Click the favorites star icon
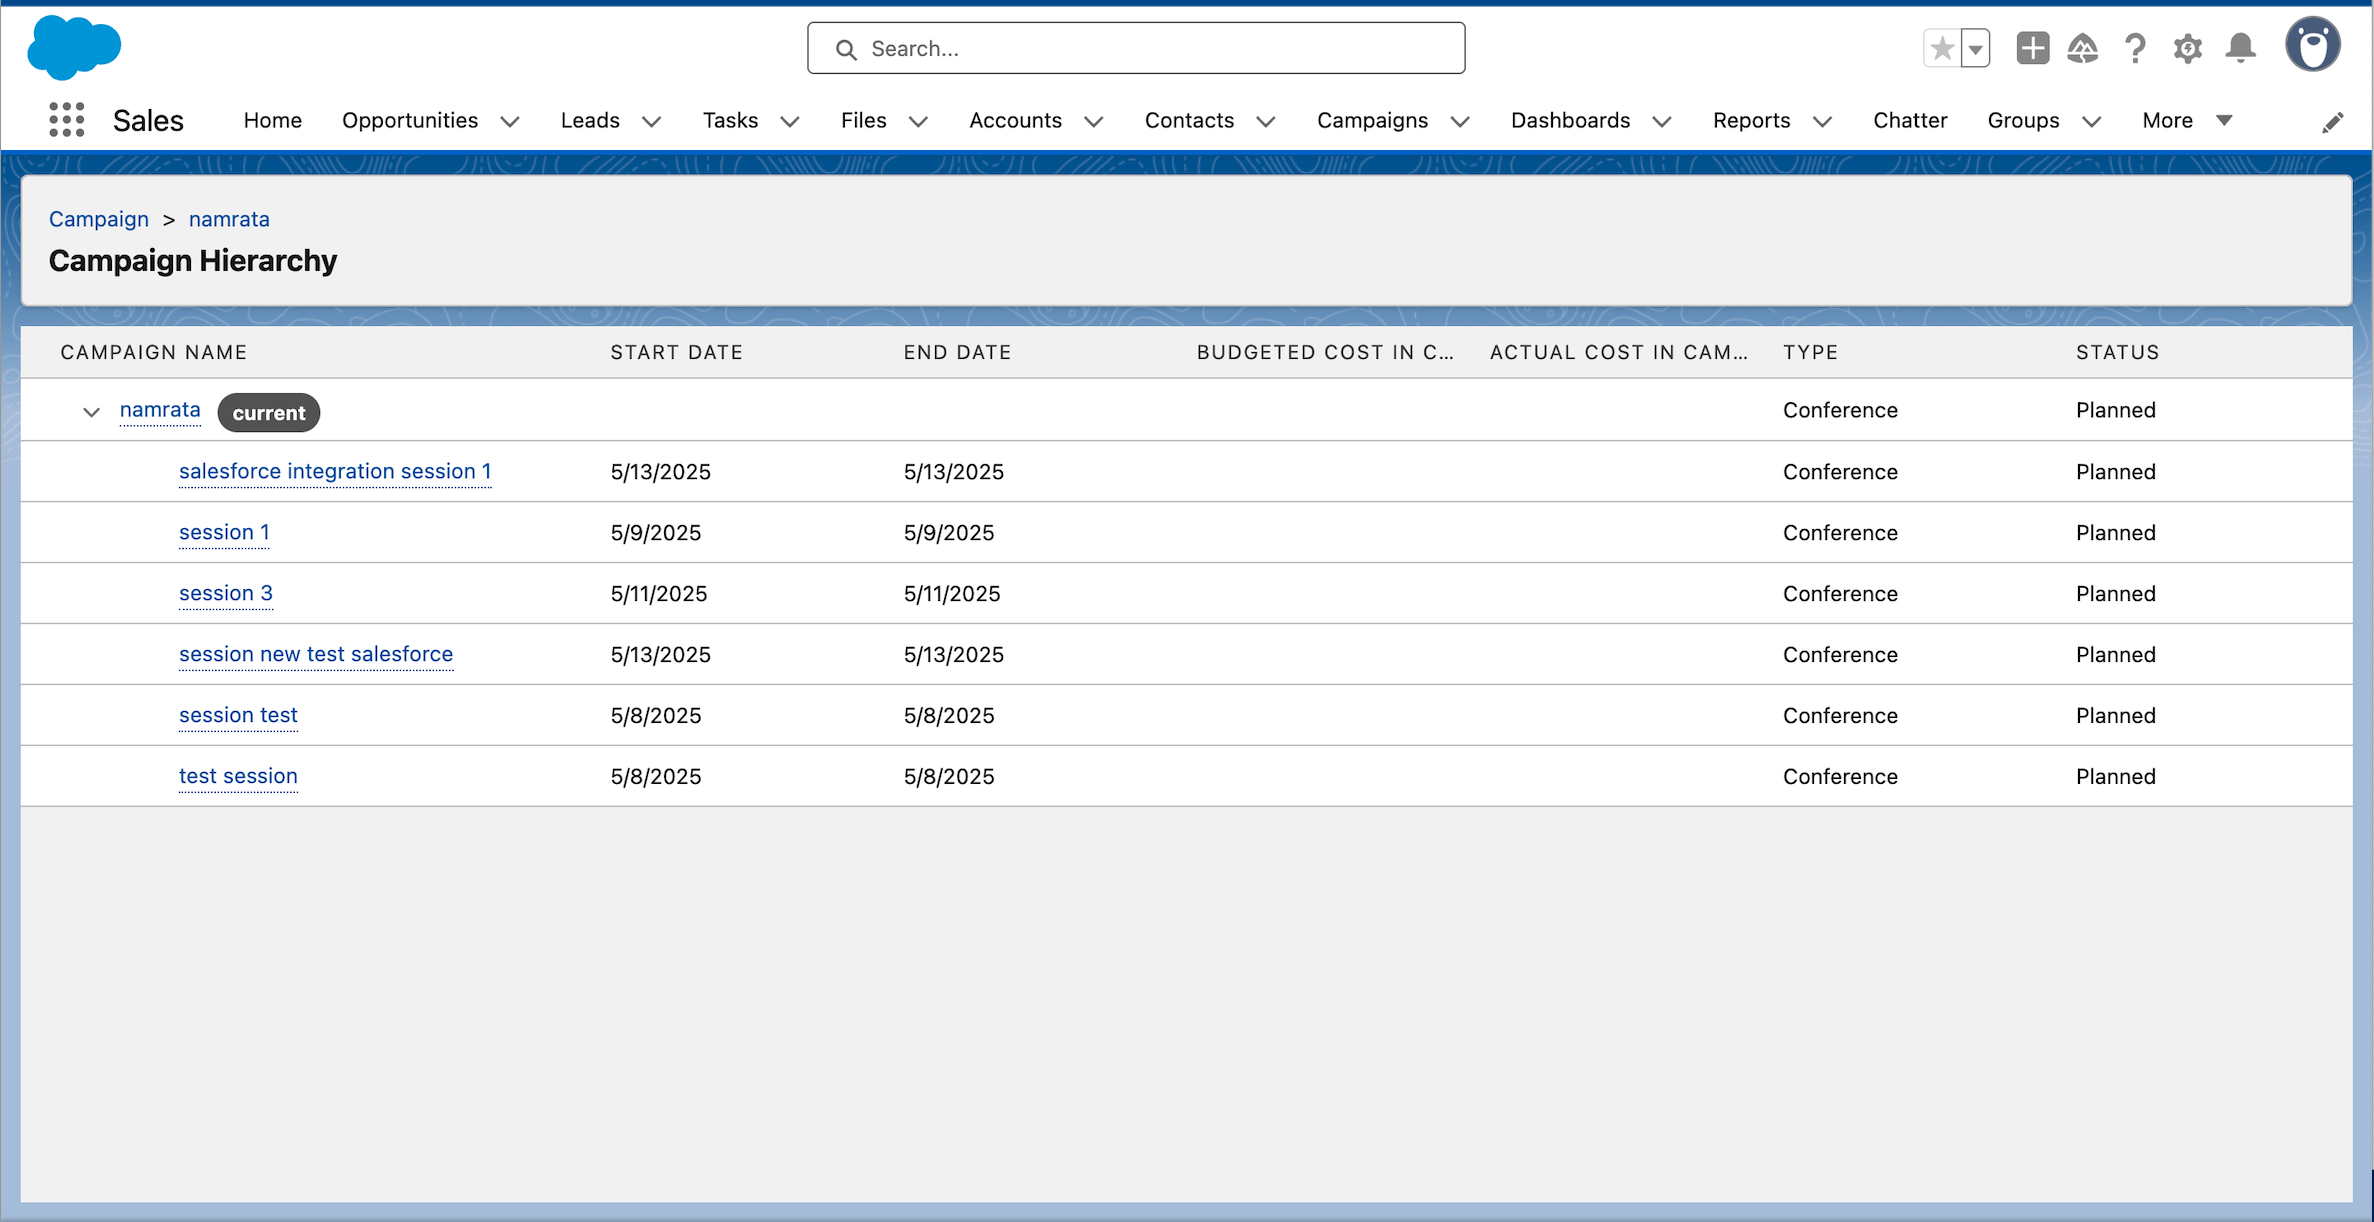Viewport: 2374px width, 1222px height. coord(1942,48)
